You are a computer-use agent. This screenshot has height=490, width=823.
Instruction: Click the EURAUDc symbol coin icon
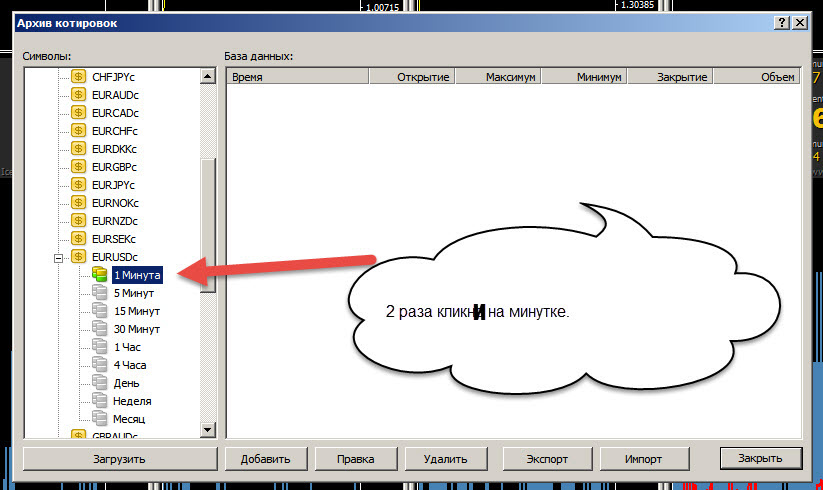click(x=78, y=94)
